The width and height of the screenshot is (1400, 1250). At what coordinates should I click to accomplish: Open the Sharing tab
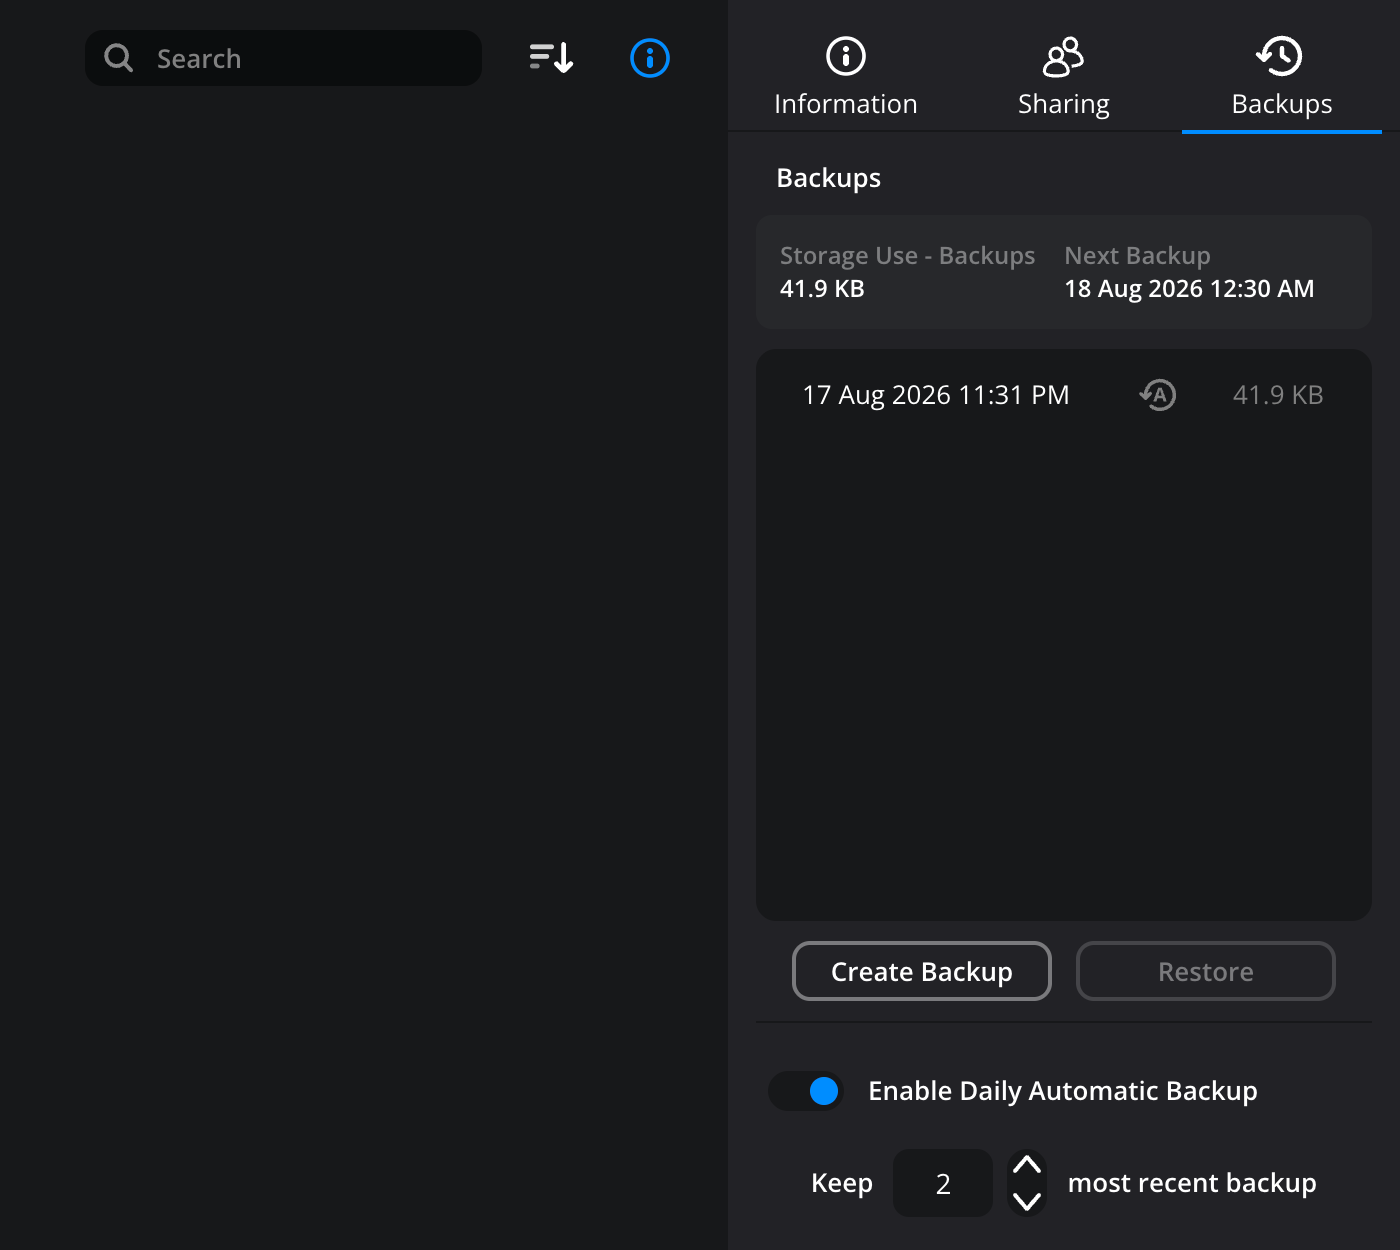pos(1064,77)
